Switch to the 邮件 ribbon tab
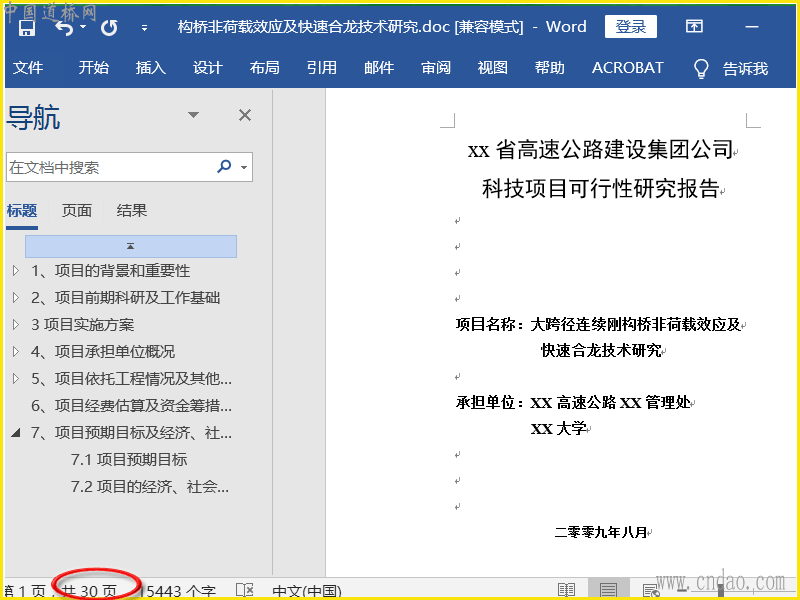Image resolution: width=800 pixels, height=600 pixels. (379, 68)
